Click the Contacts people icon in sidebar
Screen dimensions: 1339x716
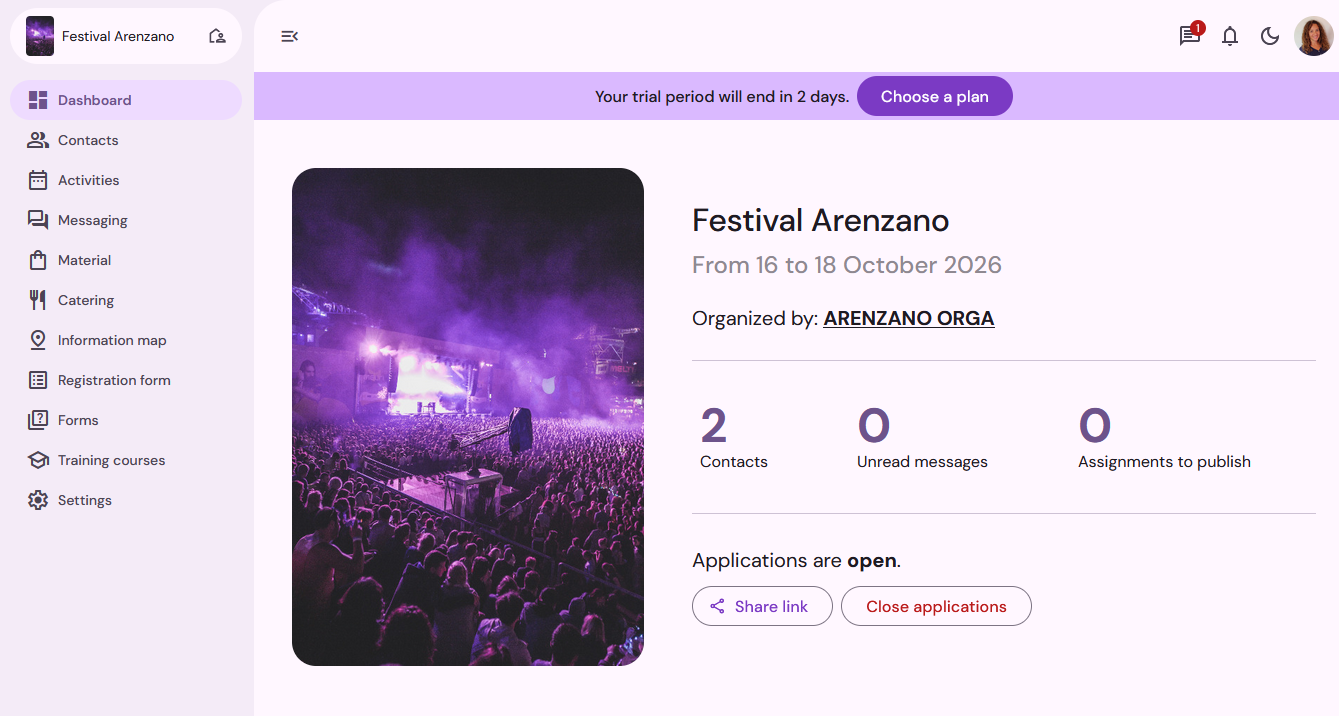[38, 140]
